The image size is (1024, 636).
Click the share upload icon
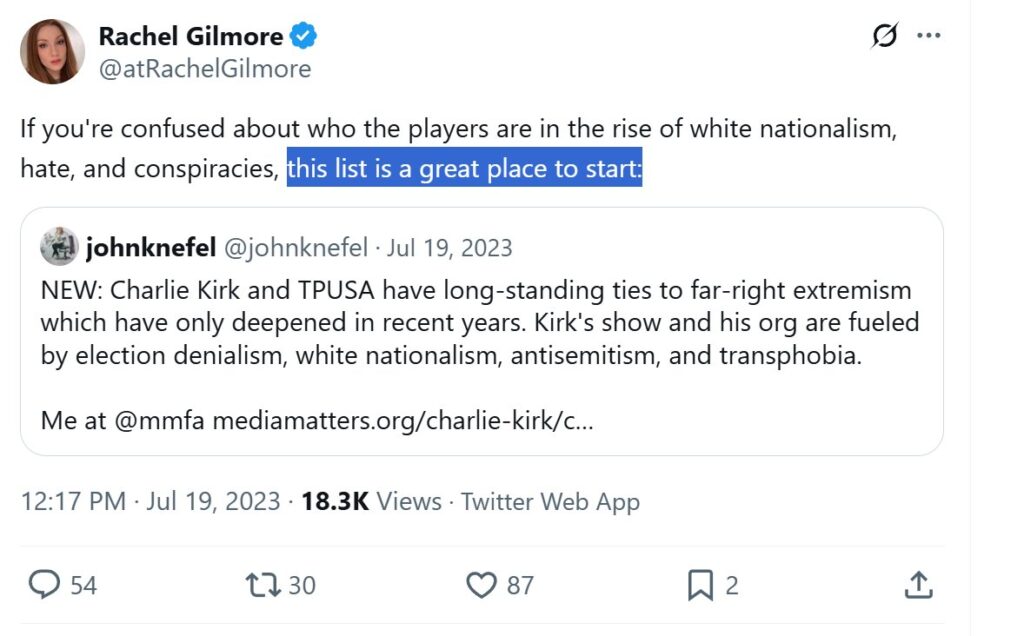coord(919,585)
